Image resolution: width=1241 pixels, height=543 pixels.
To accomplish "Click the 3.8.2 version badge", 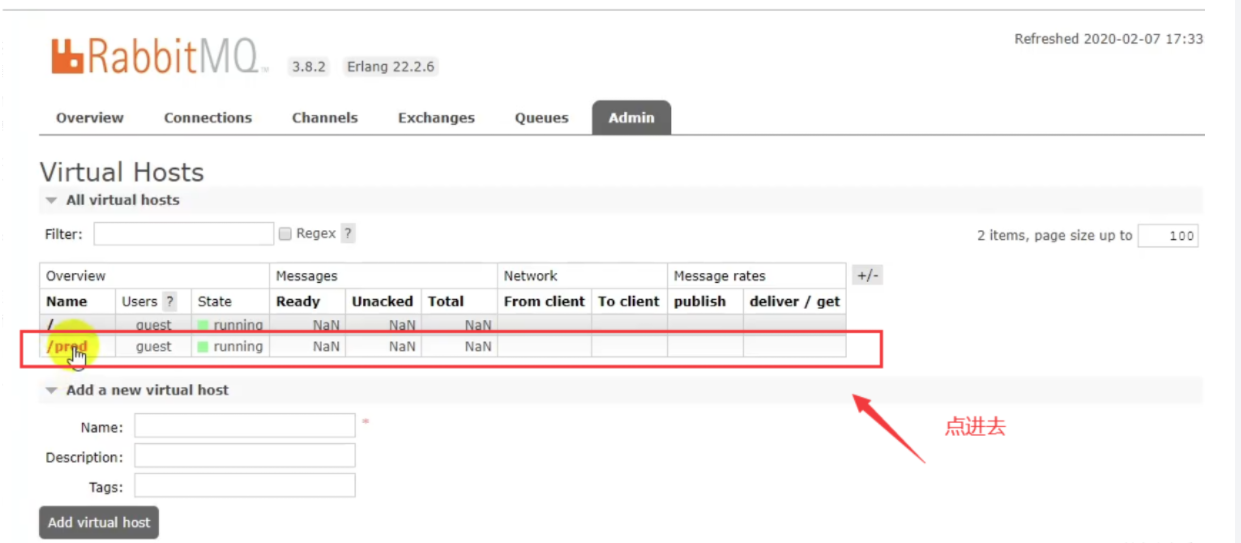I will (x=309, y=67).
